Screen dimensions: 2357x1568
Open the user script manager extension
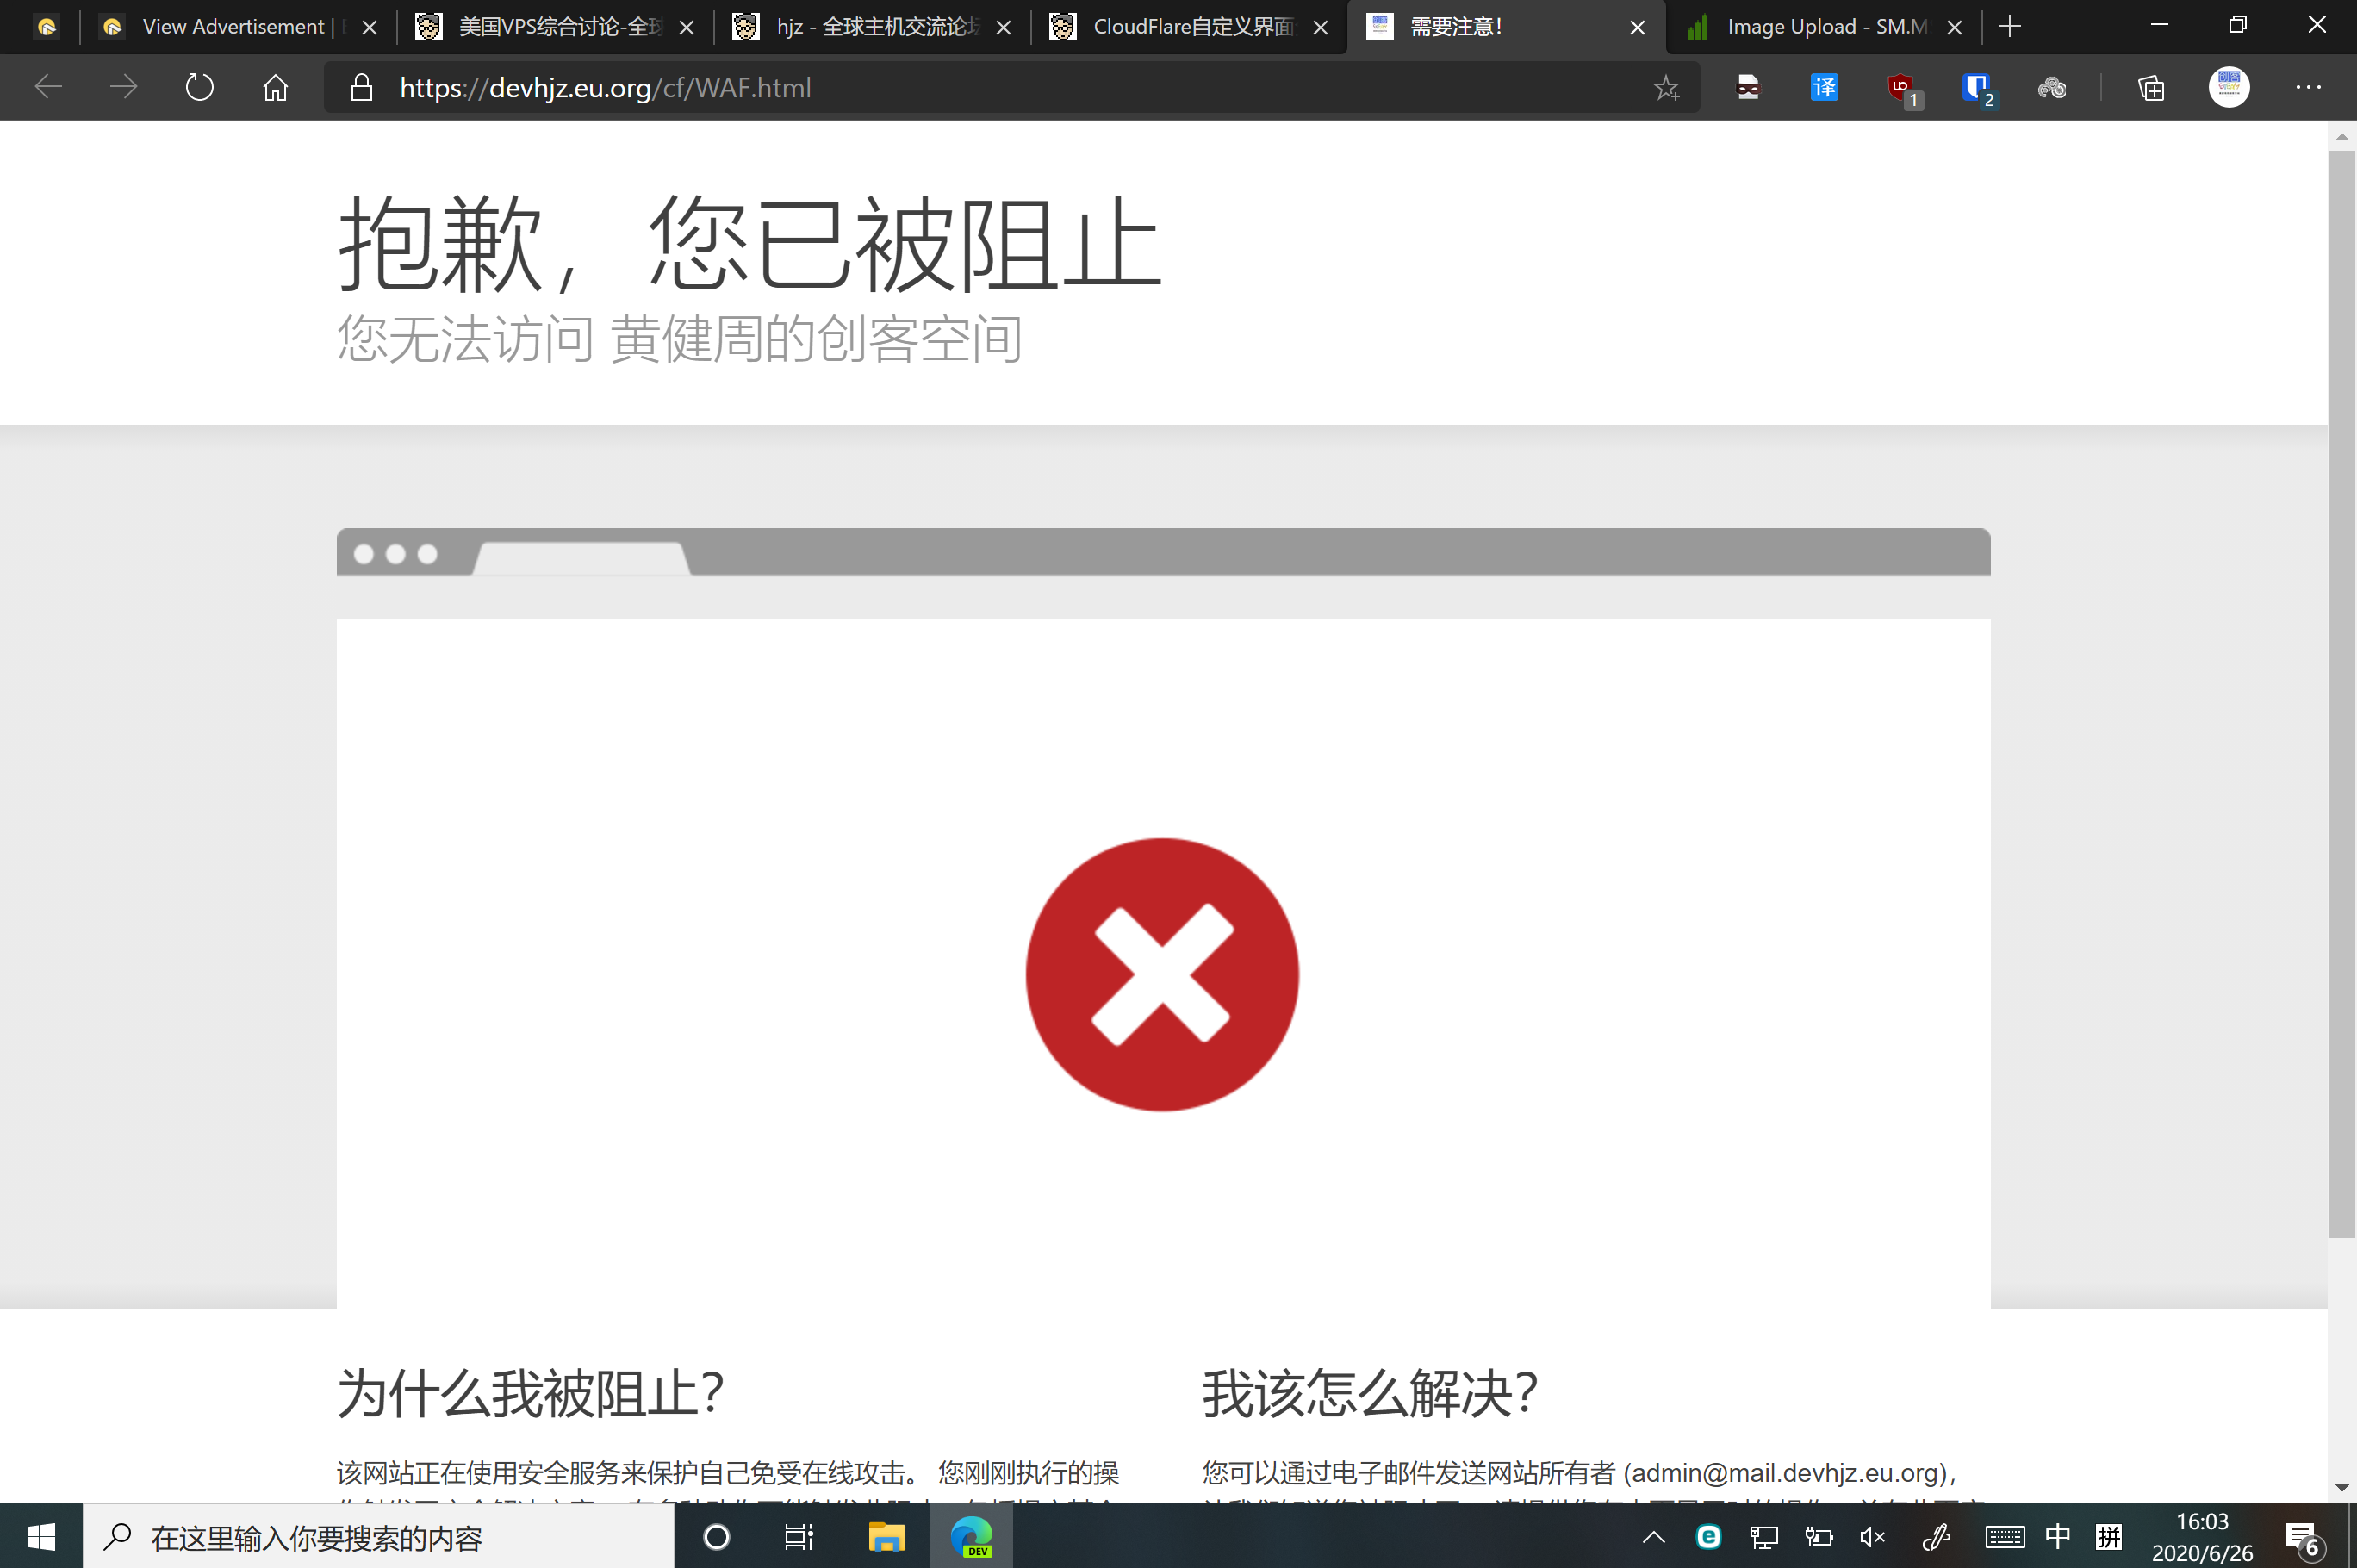[x=2052, y=88]
